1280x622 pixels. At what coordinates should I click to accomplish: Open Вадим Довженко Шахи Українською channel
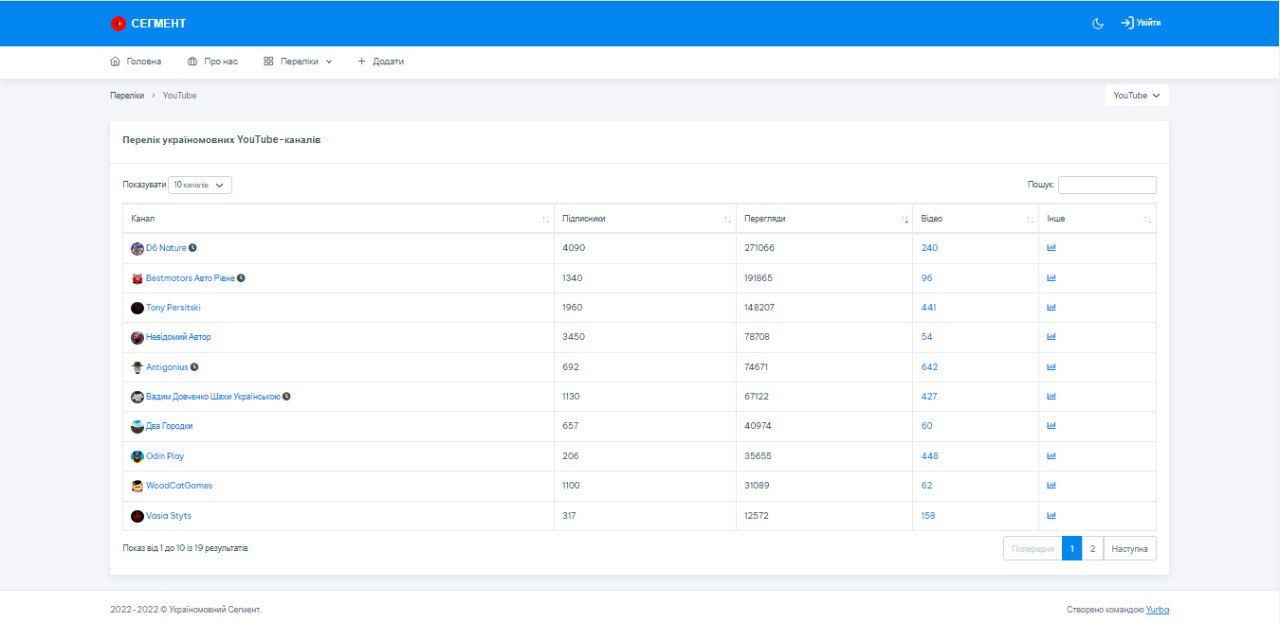213,397
